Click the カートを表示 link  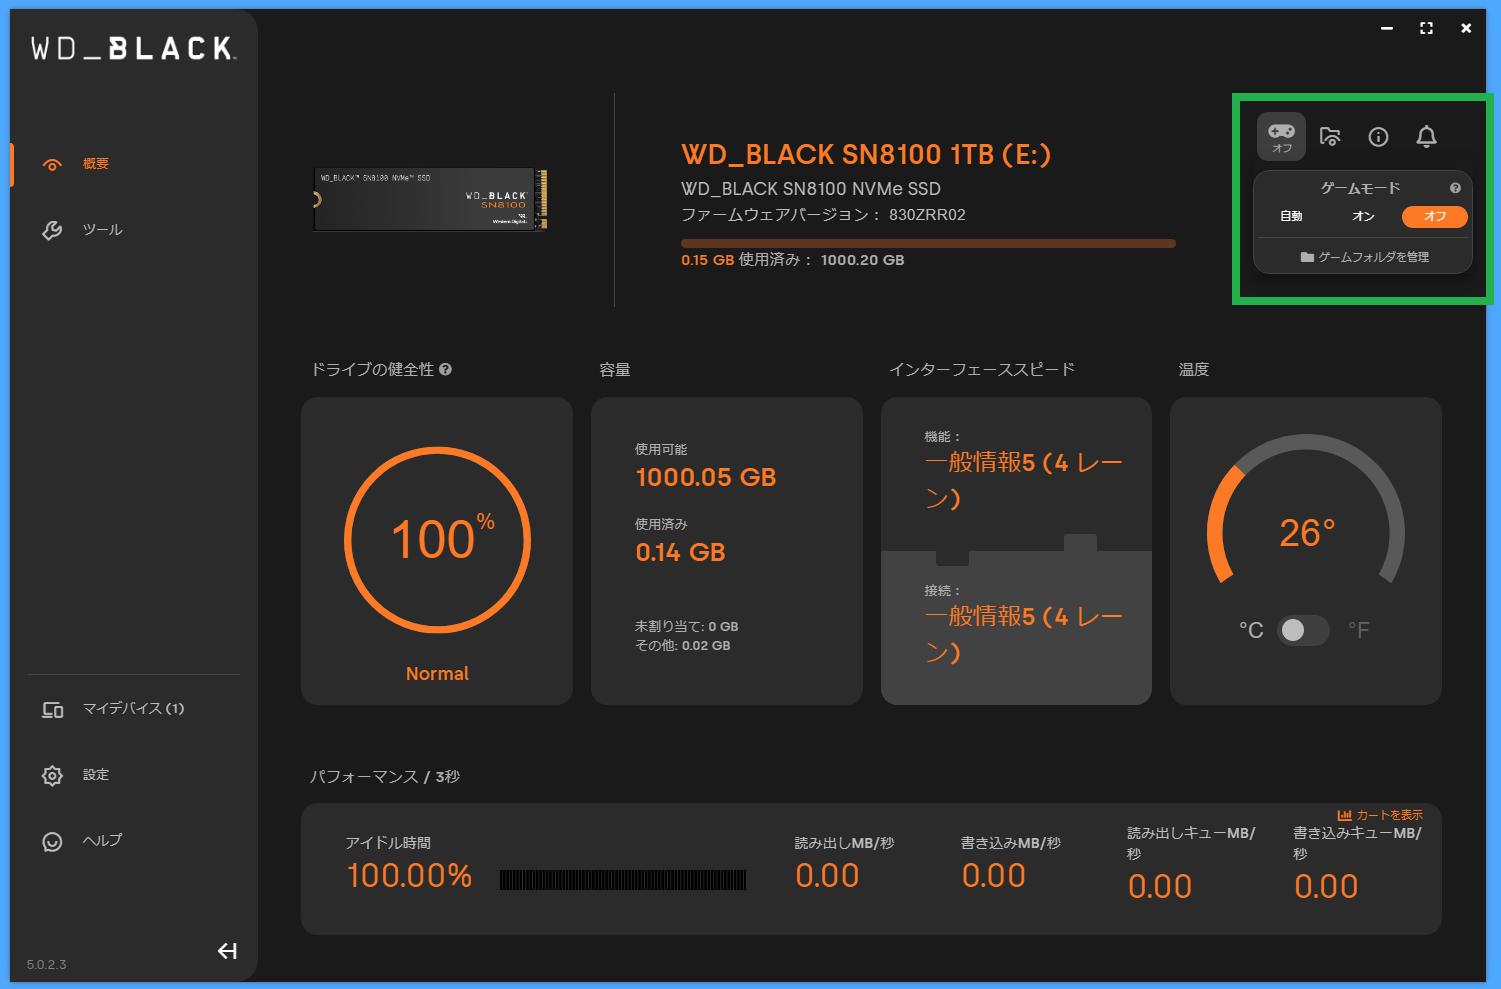(x=1389, y=815)
